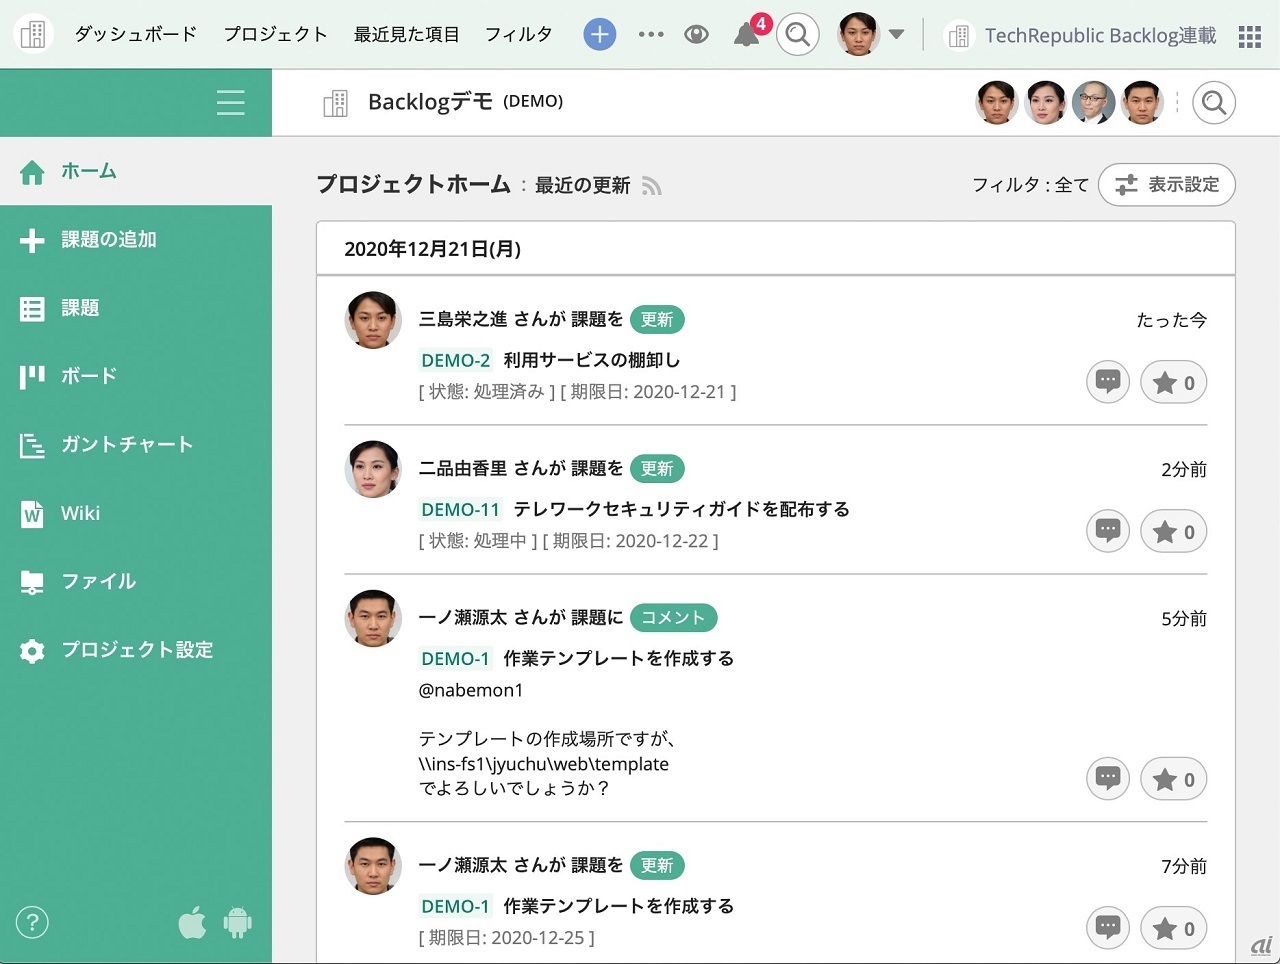Expand the profile dropdown arrow
Screen dimensions: 1280x964
coord(896,35)
